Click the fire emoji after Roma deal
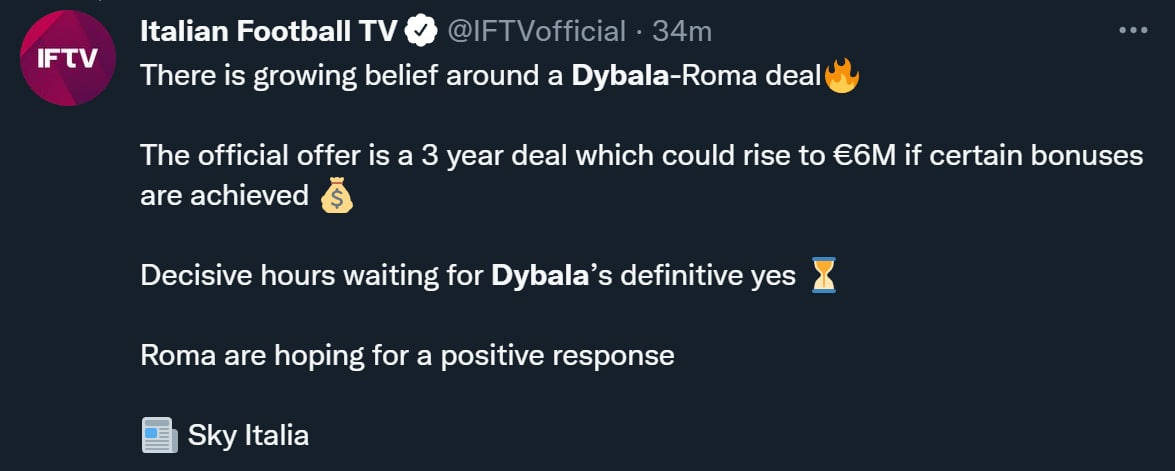Viewport: 1175px width, 471px height. coord(841,76)
